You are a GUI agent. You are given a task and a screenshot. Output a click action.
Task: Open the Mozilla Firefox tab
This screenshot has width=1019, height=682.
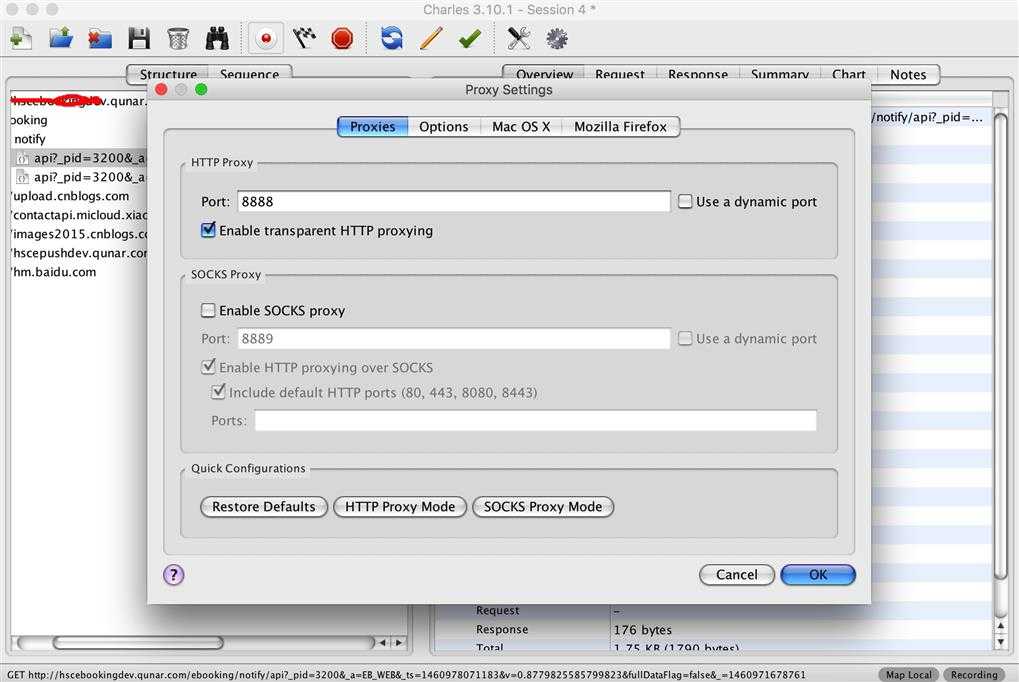[621, 127]
